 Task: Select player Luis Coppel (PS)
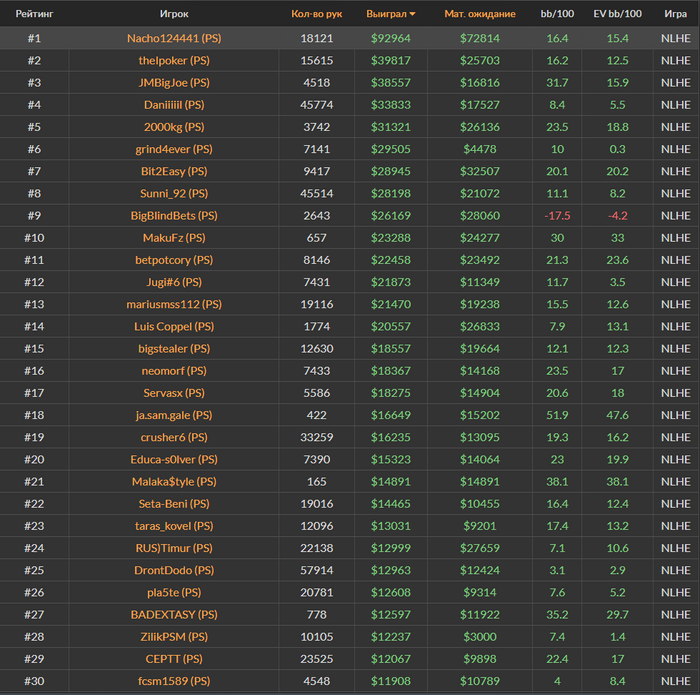tap(173, 326)
